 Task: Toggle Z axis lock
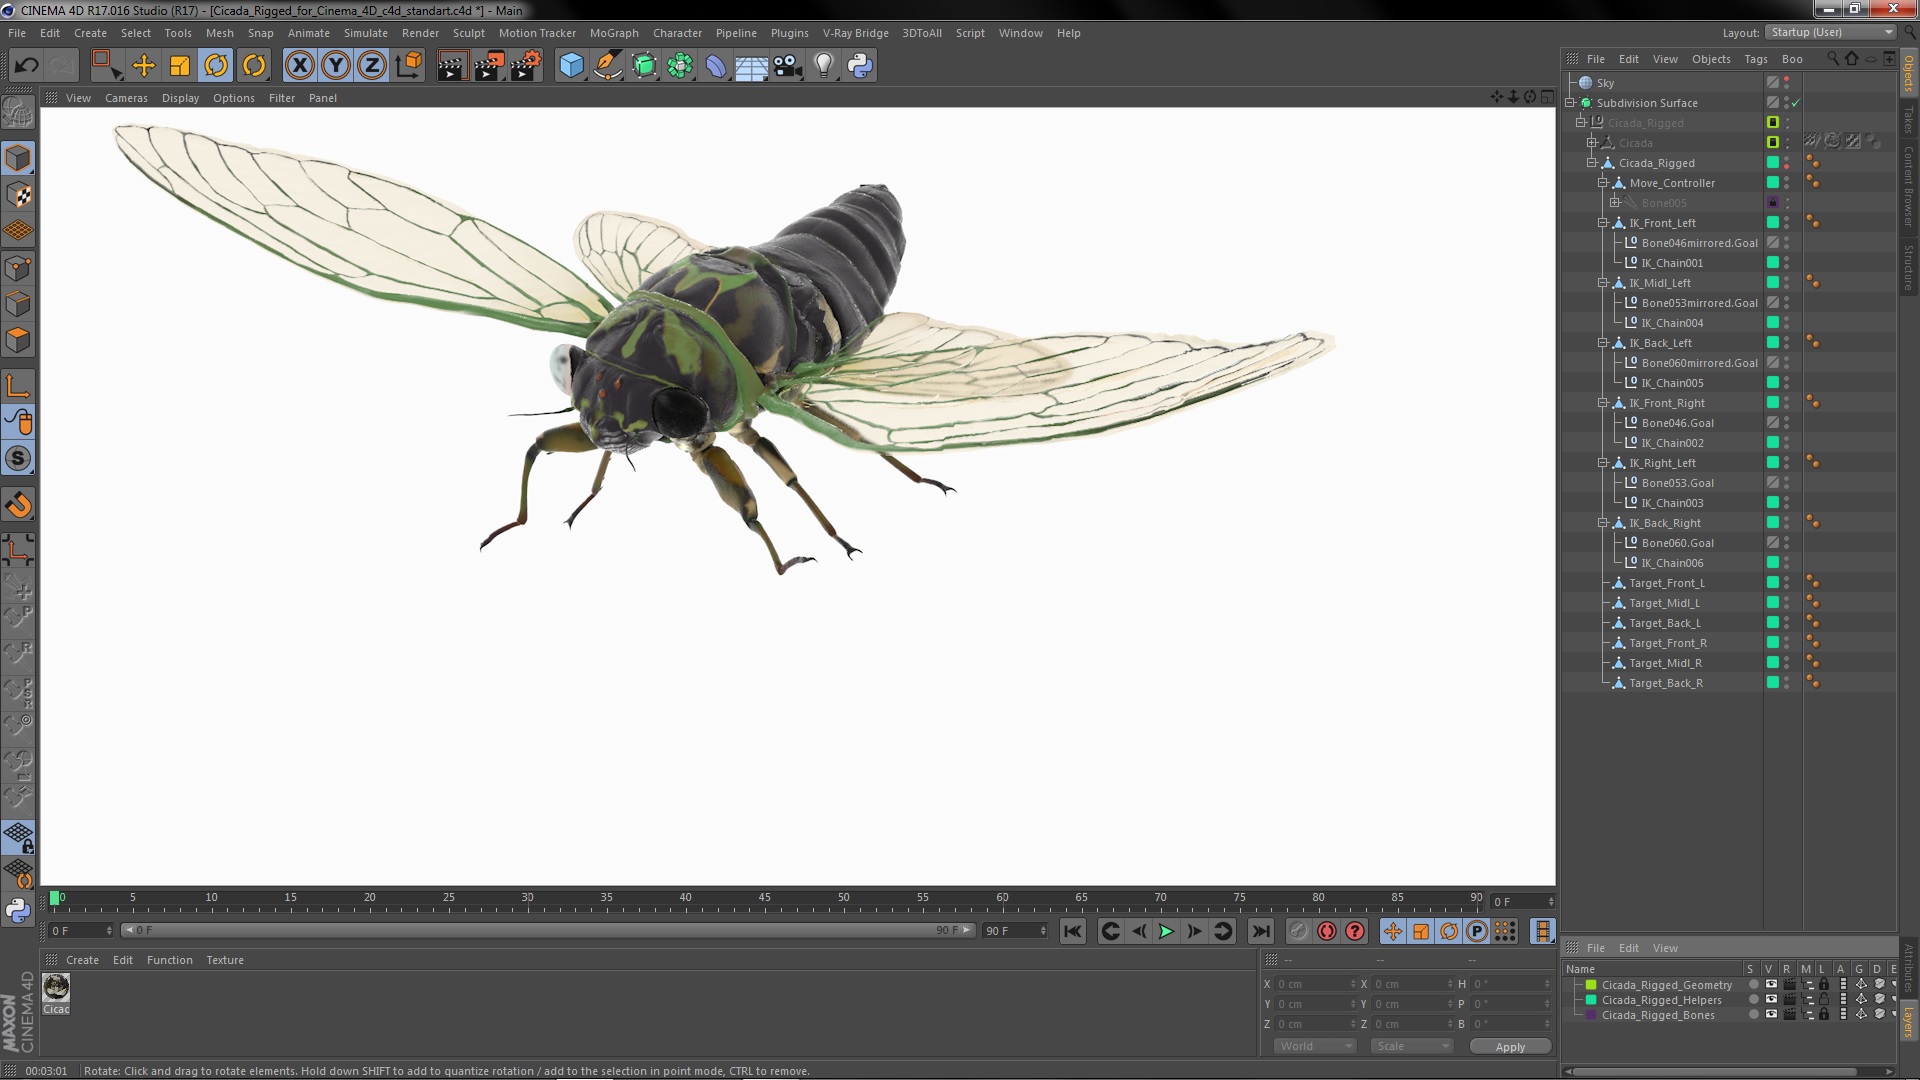click(x=372, y=66)
